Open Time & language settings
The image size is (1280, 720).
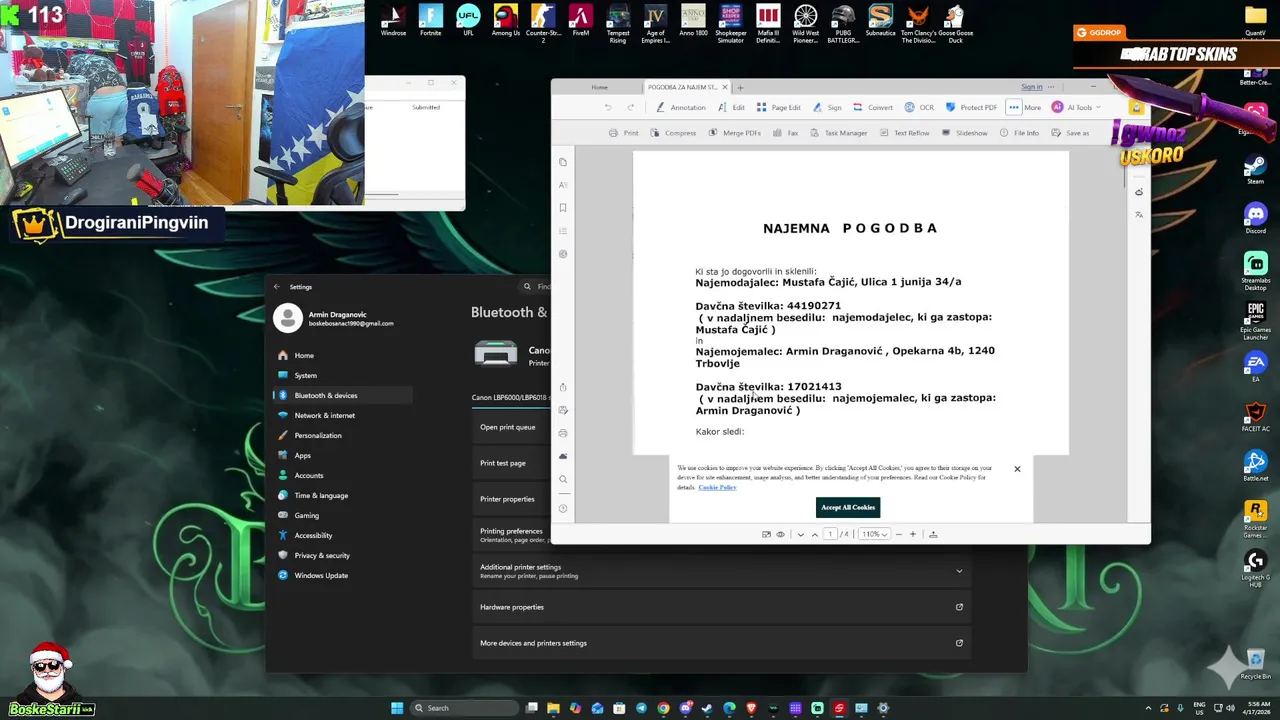point(342,495)
